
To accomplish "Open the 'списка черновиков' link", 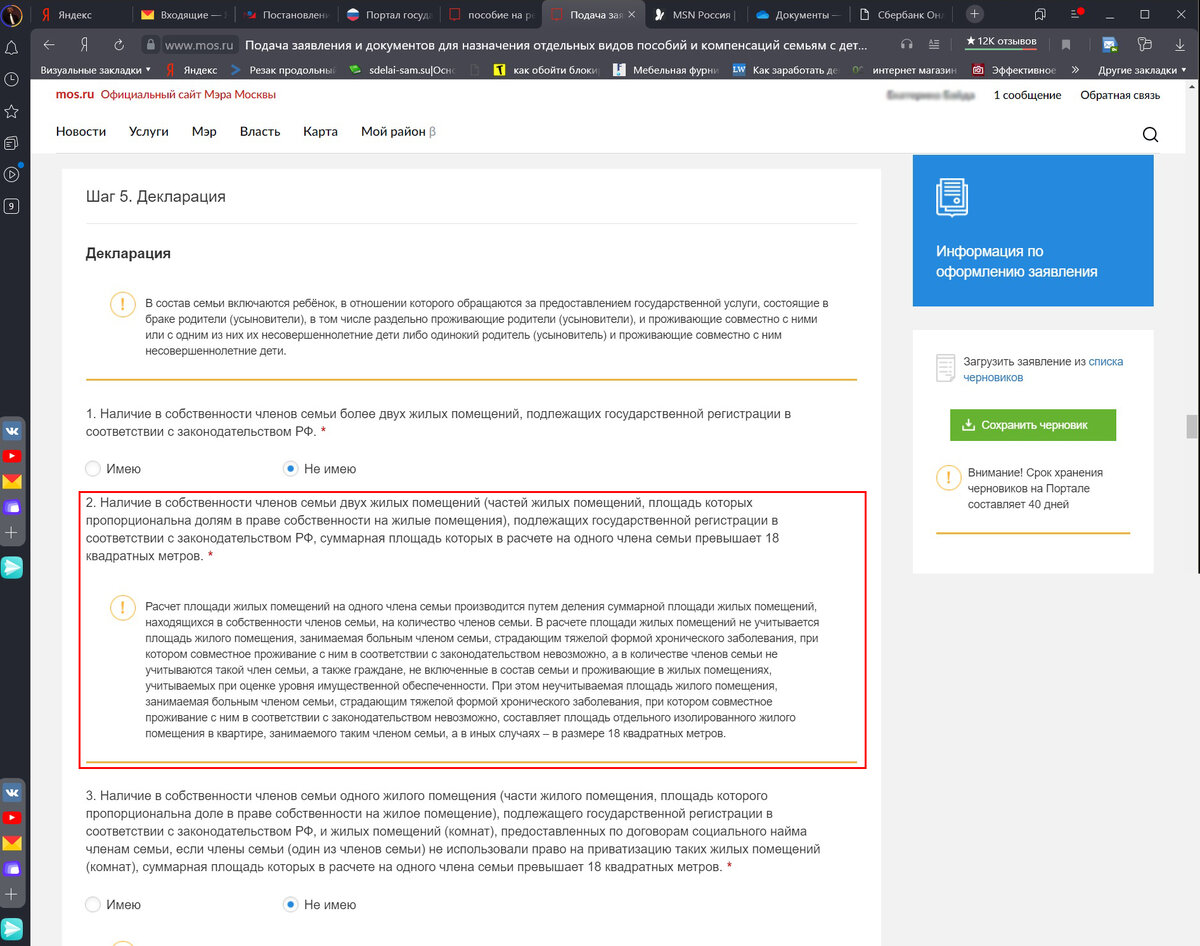I will [1043, 369].
